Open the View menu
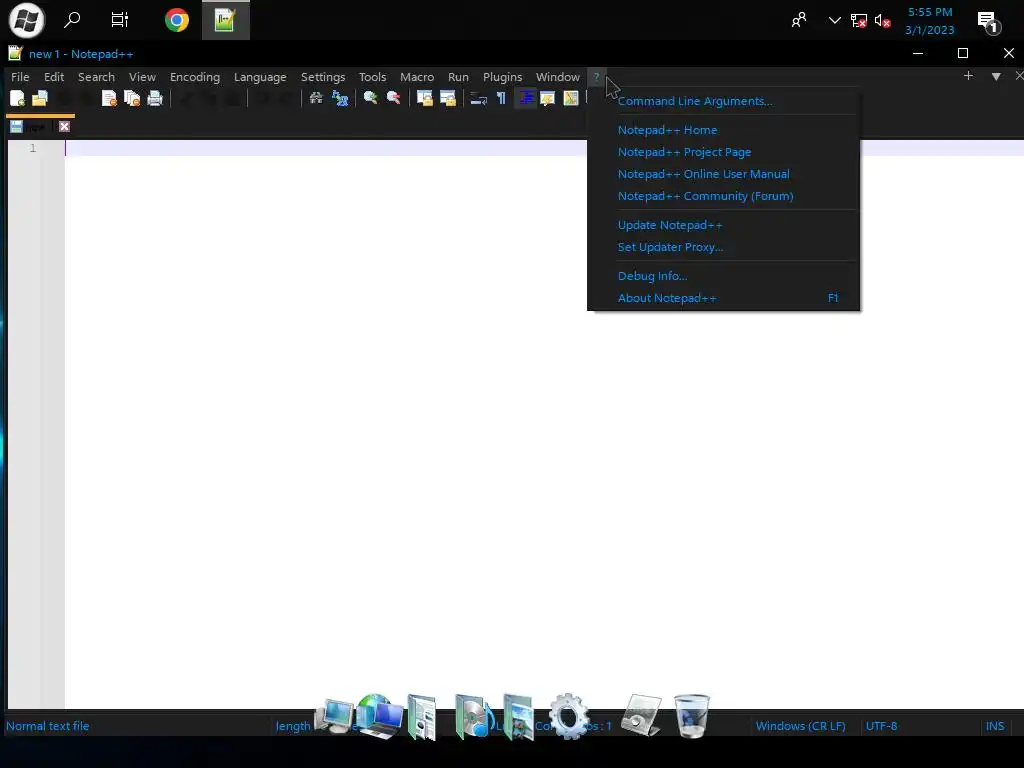Image resolution: width=1024 pixels, height=768 pixels. 142,77
